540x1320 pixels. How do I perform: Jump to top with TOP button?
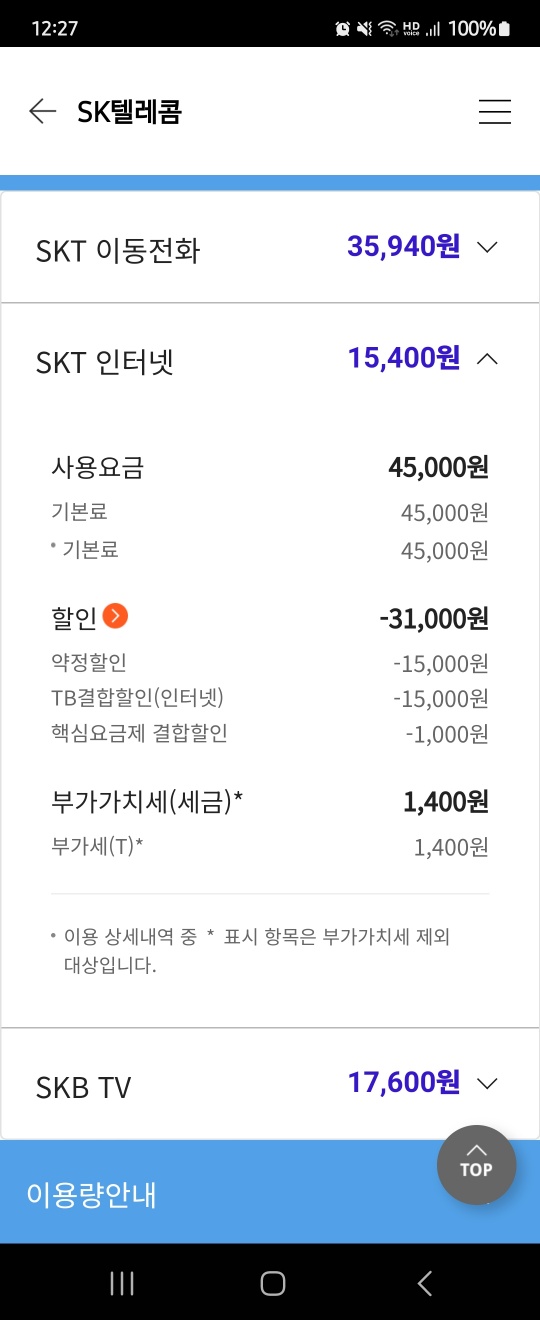tap(476, 1165)
